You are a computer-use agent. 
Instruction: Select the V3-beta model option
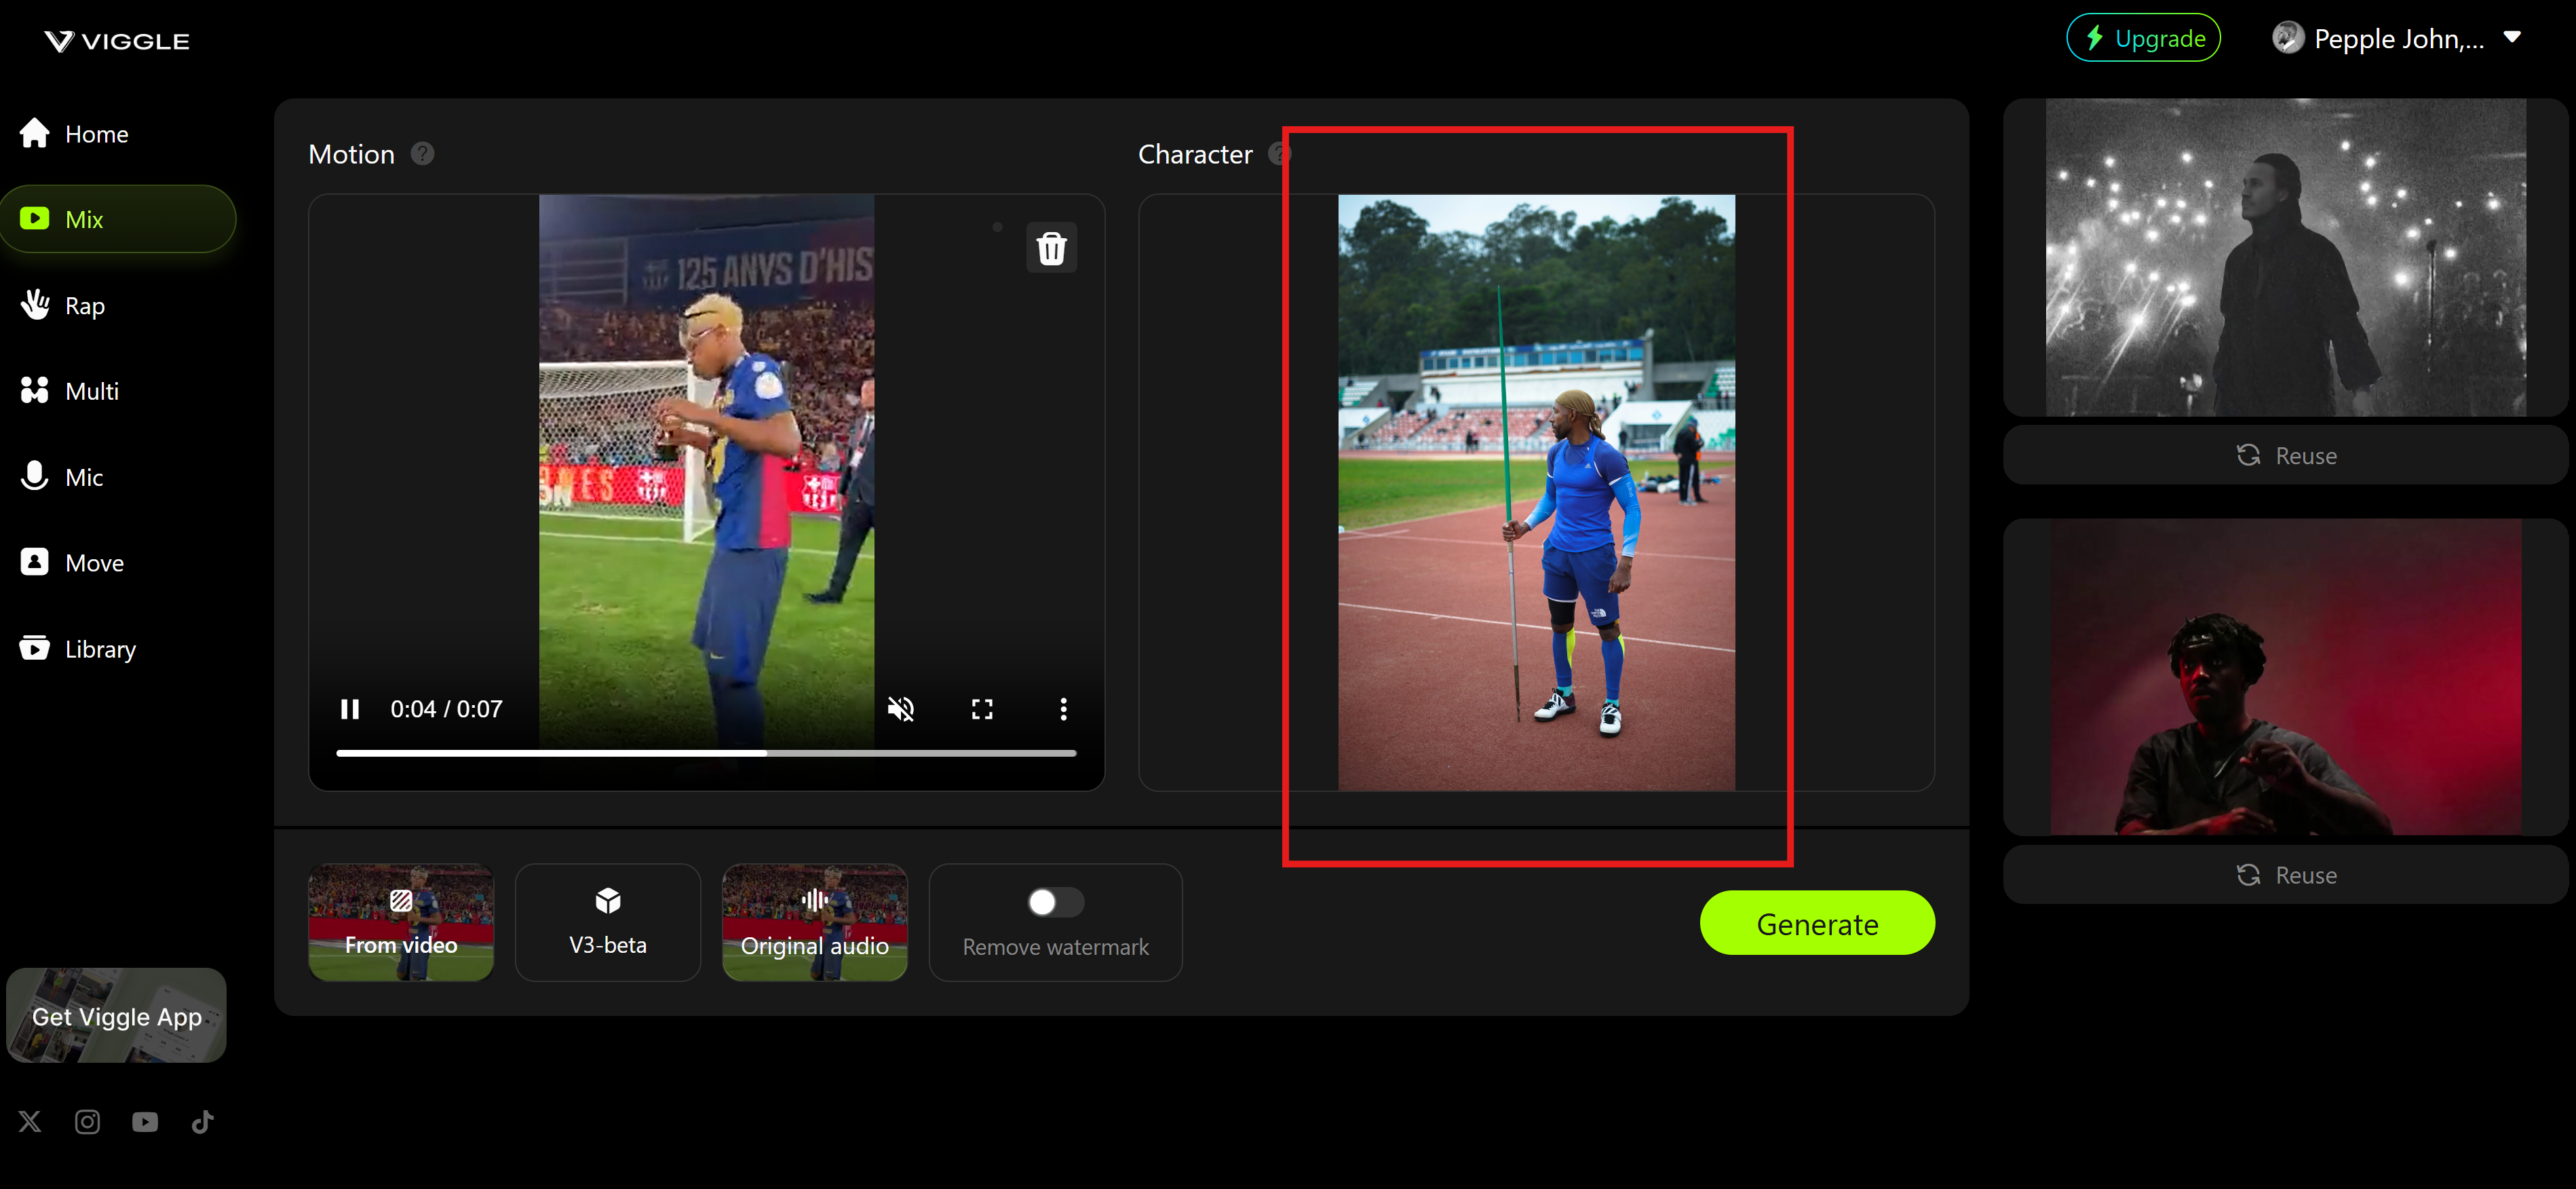point(607,921)
